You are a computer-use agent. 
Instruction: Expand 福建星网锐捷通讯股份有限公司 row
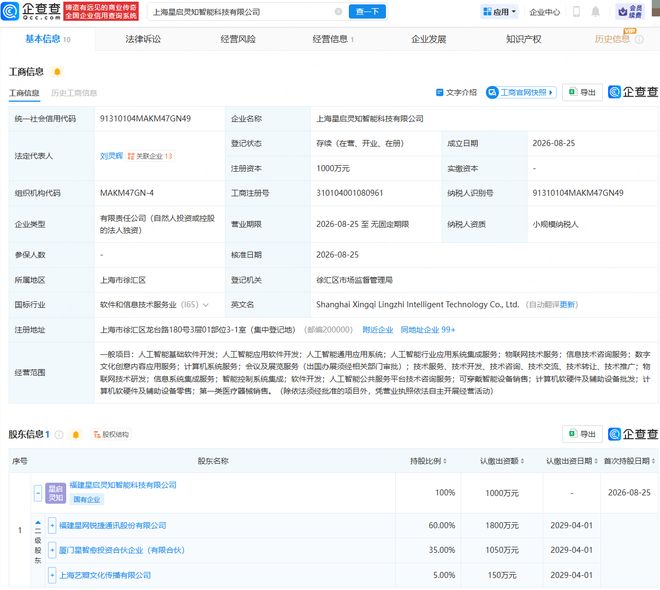click(x=52, y=525)
